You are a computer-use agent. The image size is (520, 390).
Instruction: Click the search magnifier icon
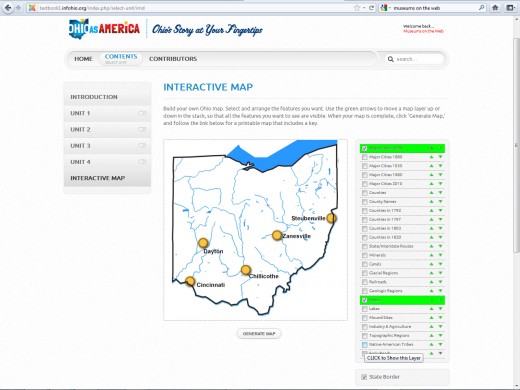[x=391, y=59]
